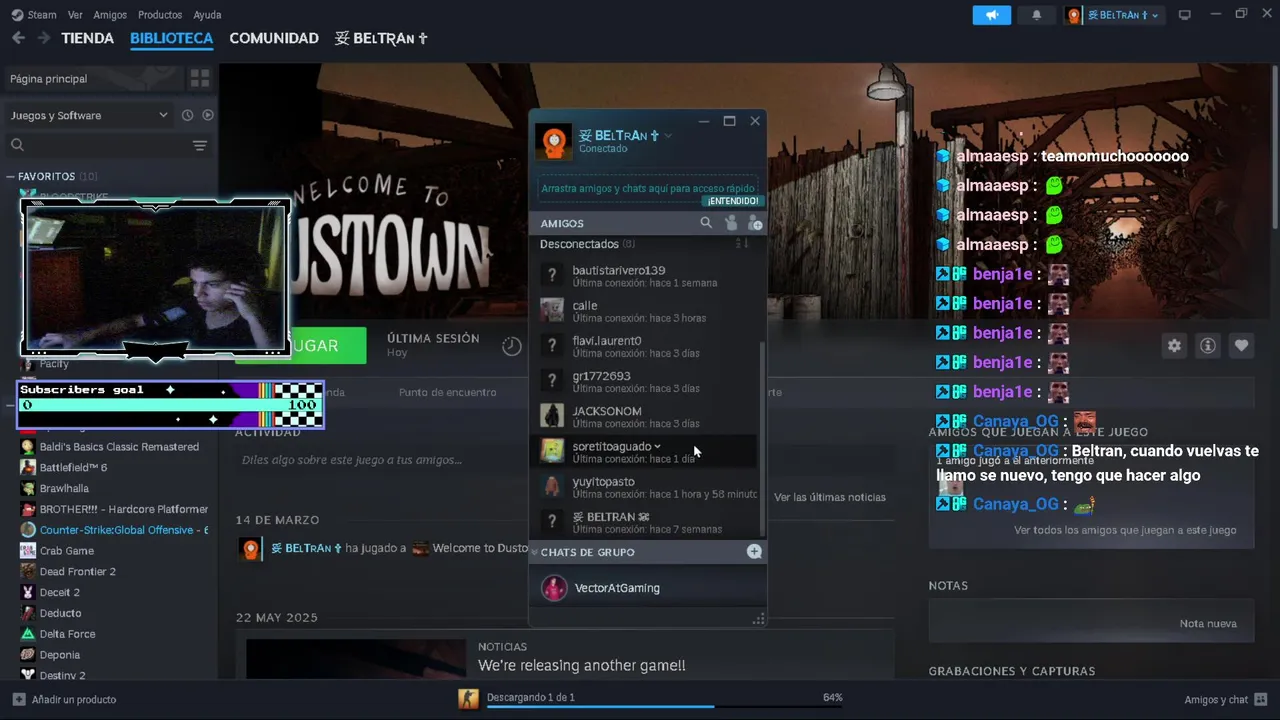Open the Productos menu
The width and height of the screenshot is (1280, 720).
click(x=160, y=15)
